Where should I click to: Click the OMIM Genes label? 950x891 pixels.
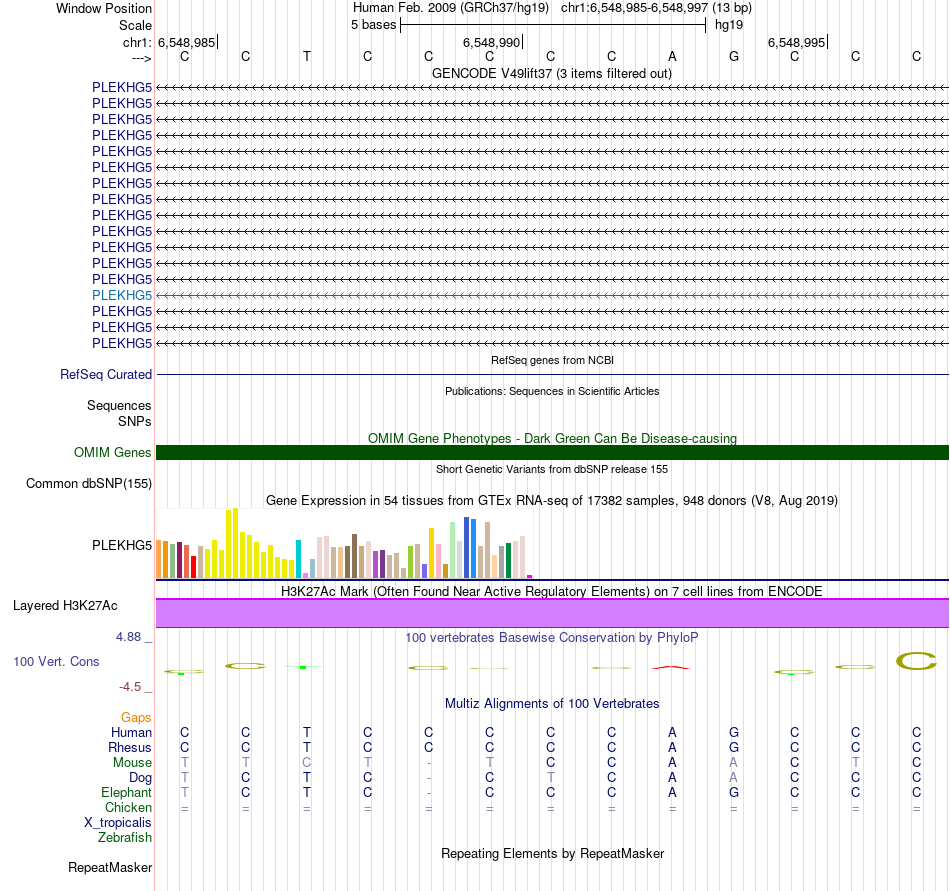point(112,452)
